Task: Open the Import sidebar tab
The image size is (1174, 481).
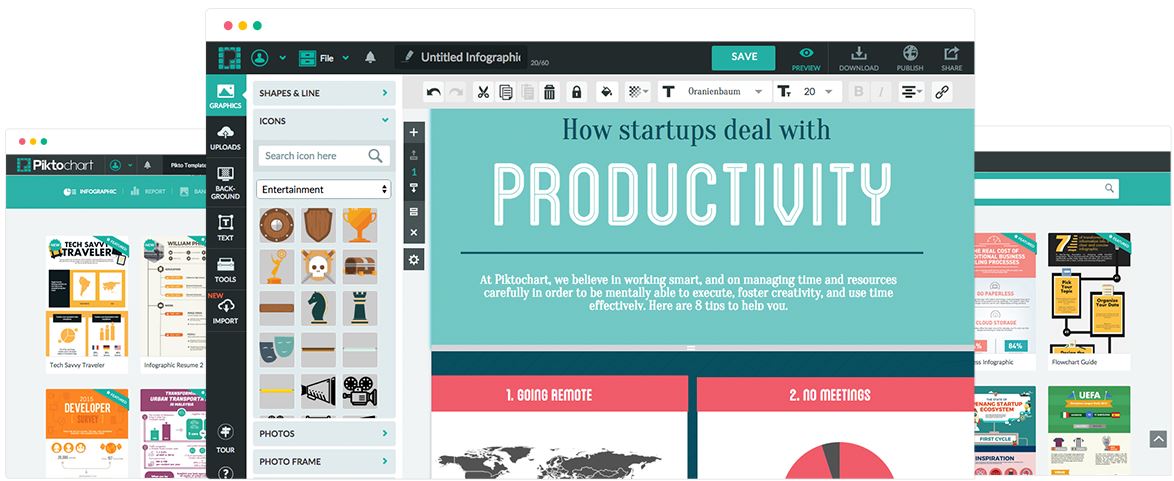Action: (225, 311)
